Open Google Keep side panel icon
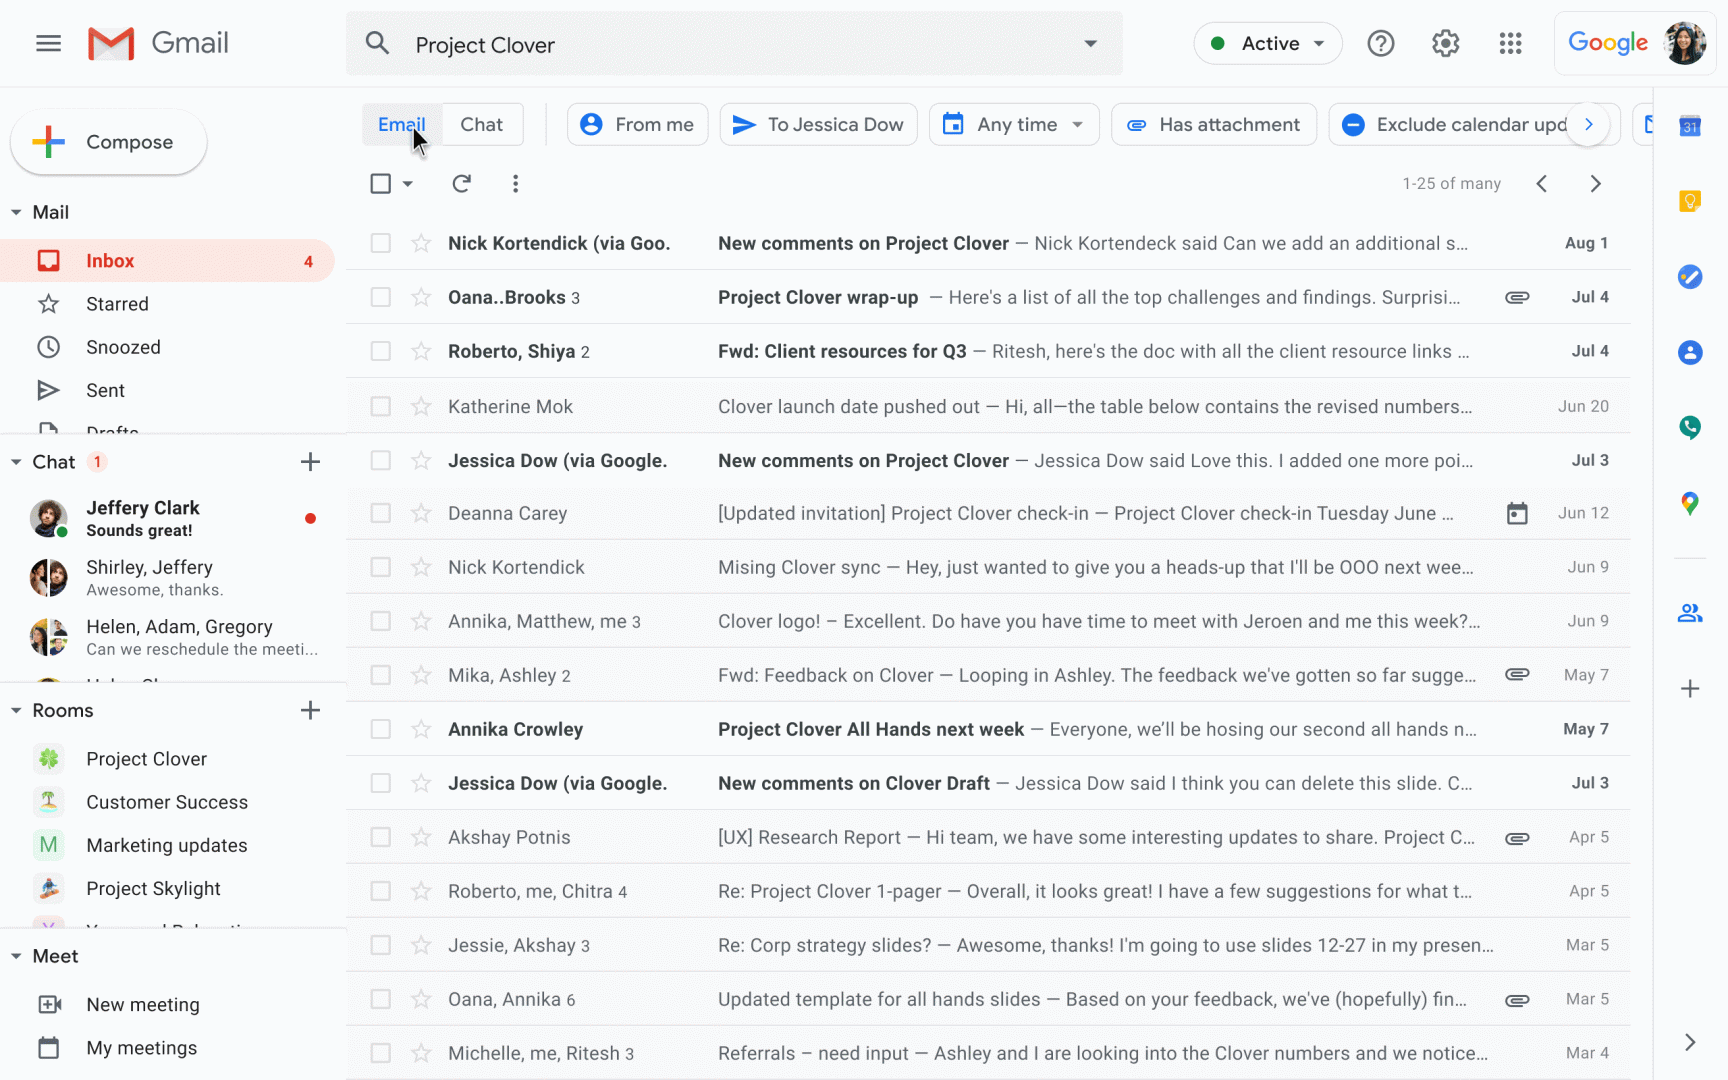 point(1689,201)
